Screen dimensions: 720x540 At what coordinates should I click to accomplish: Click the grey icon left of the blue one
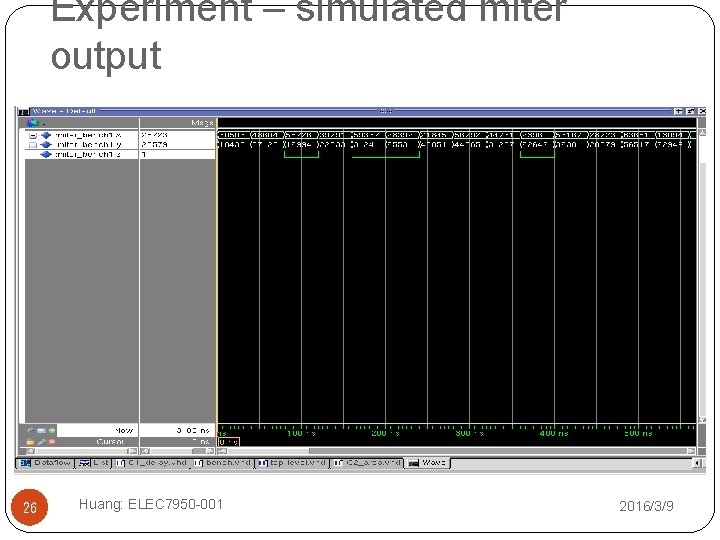point(30,431)
